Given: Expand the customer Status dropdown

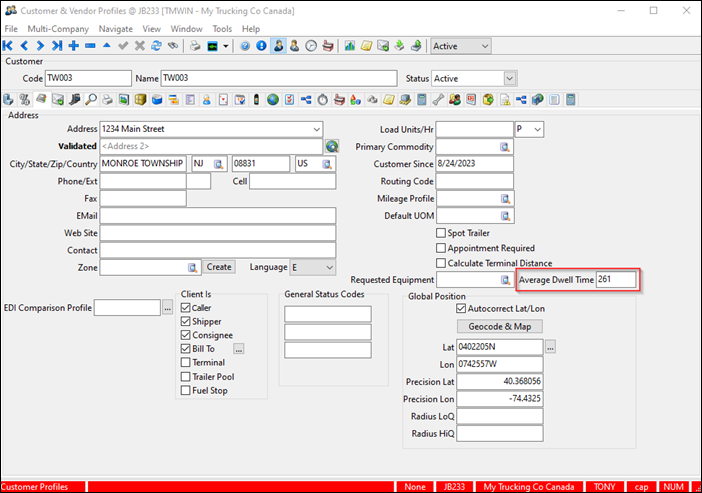Looking at the screenshot, I should pos(510,78).
